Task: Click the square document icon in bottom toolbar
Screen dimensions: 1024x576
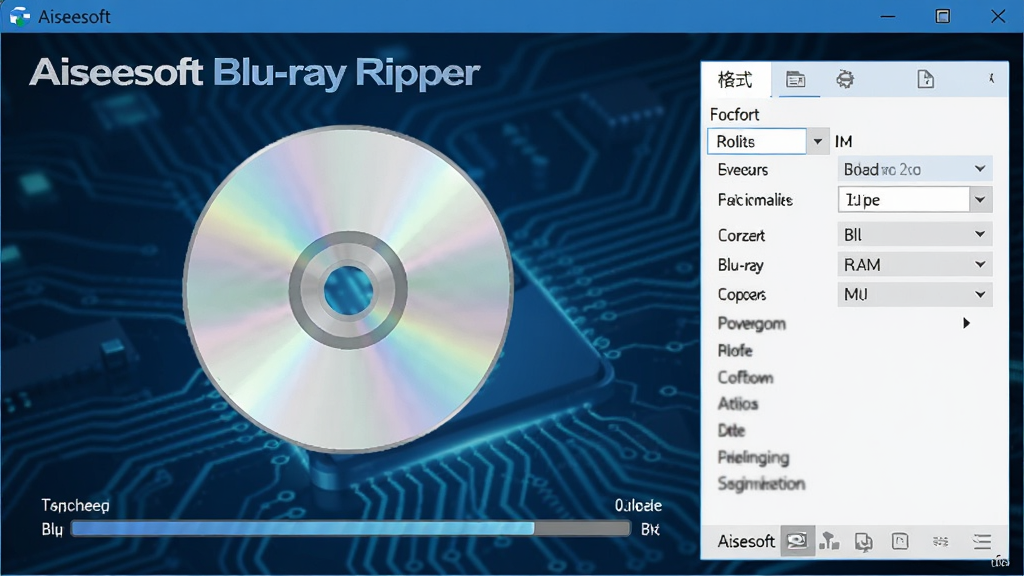Action: (x=900, y=541)
